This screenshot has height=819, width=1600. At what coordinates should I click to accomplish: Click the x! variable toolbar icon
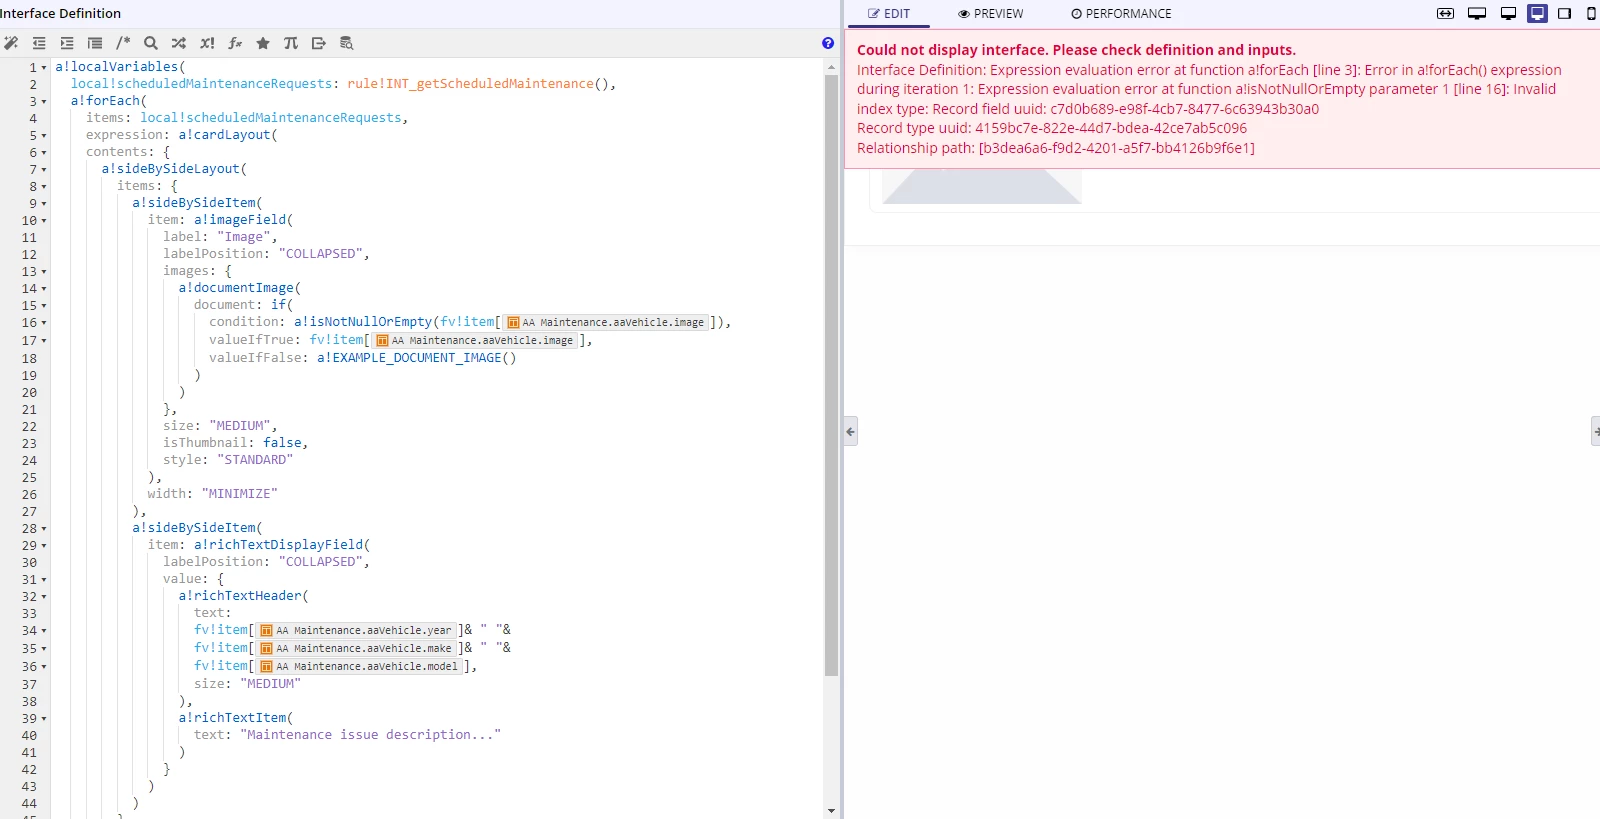(207, 43)
